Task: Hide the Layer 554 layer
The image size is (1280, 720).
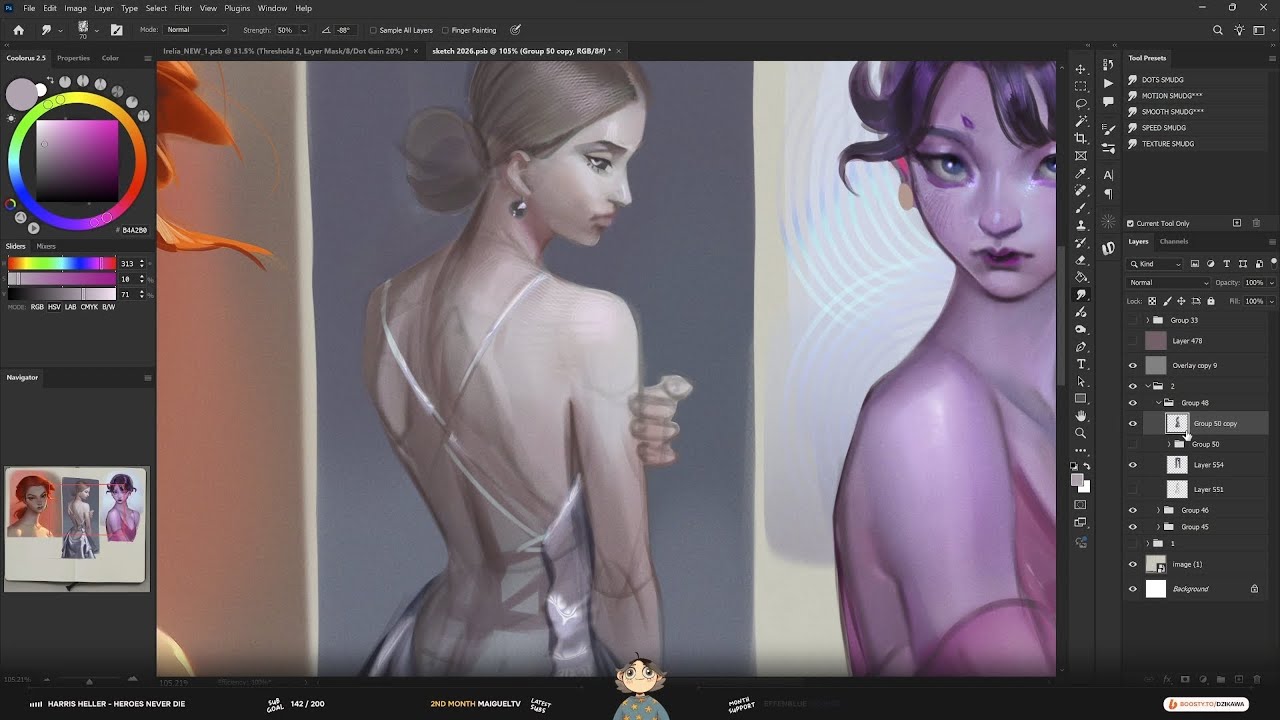Action: 1133,465
